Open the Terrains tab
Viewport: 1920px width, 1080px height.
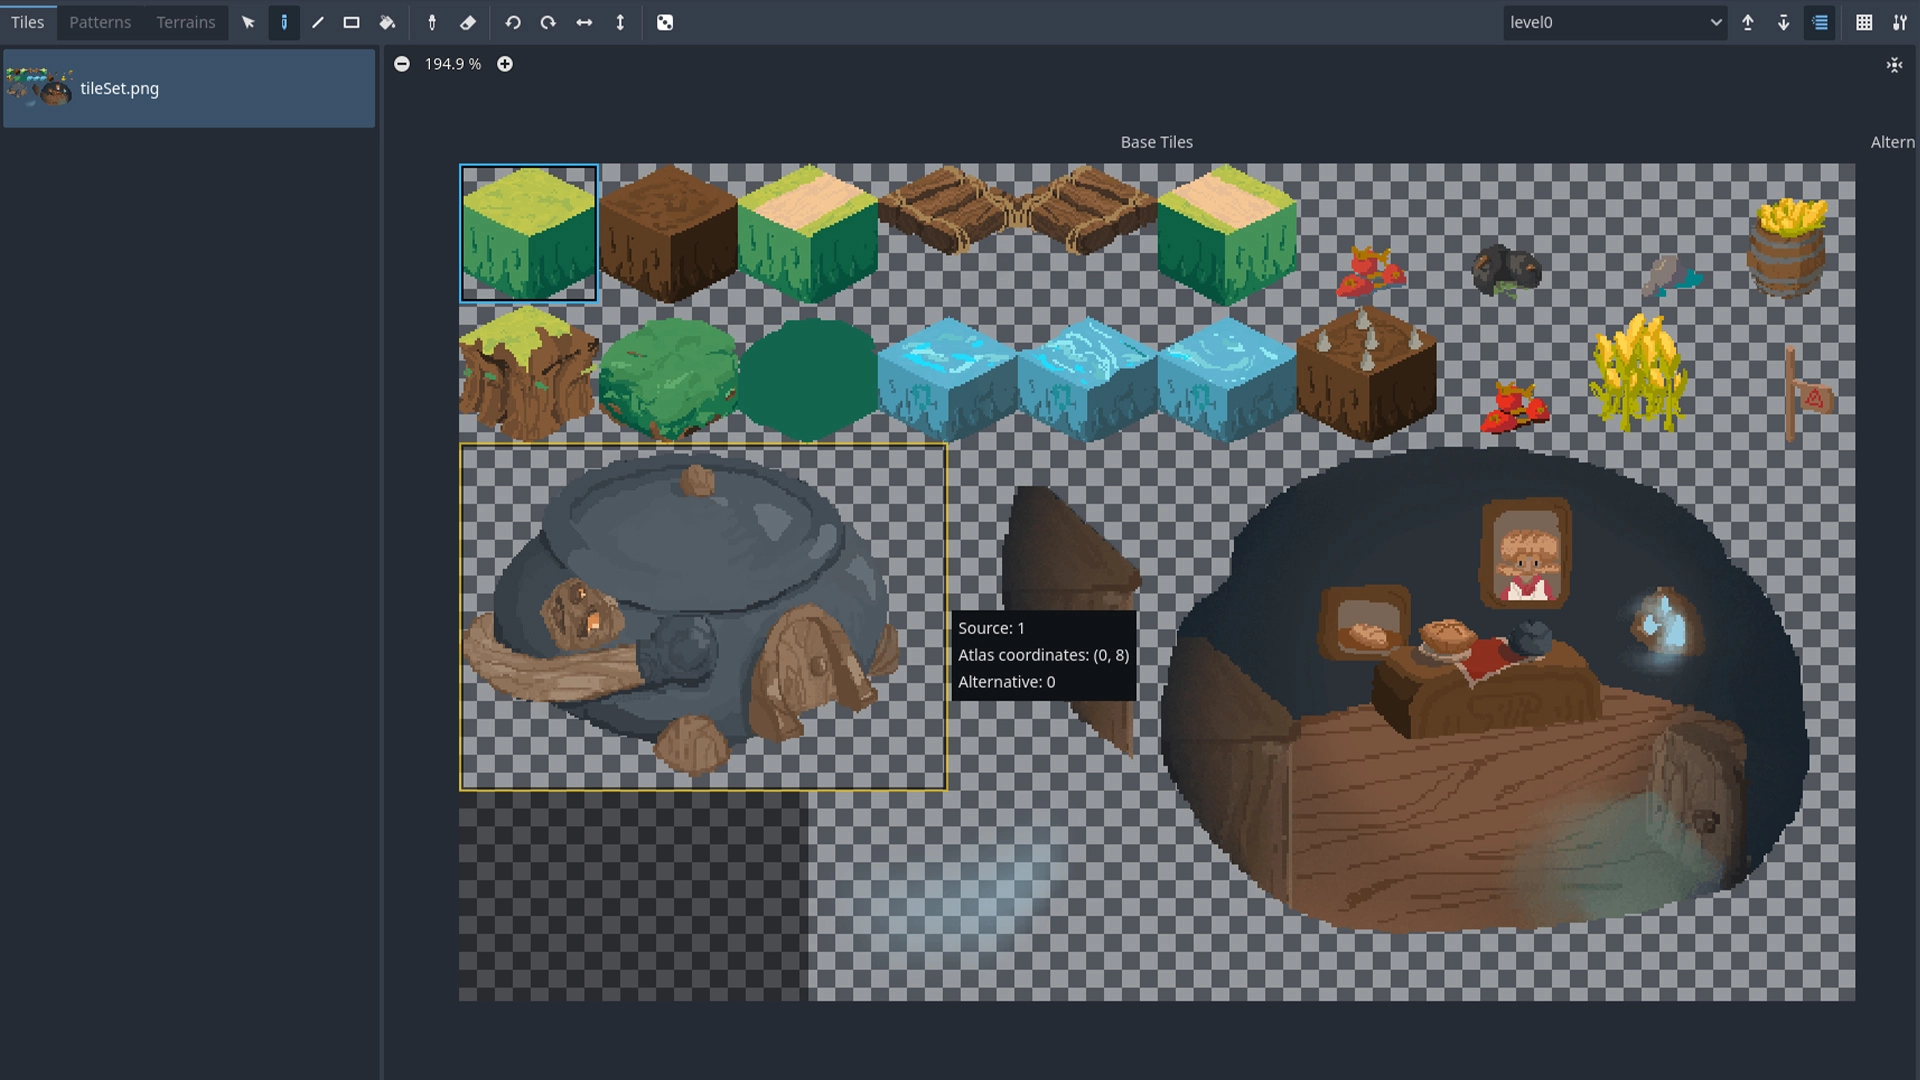(x=185, y=22)
